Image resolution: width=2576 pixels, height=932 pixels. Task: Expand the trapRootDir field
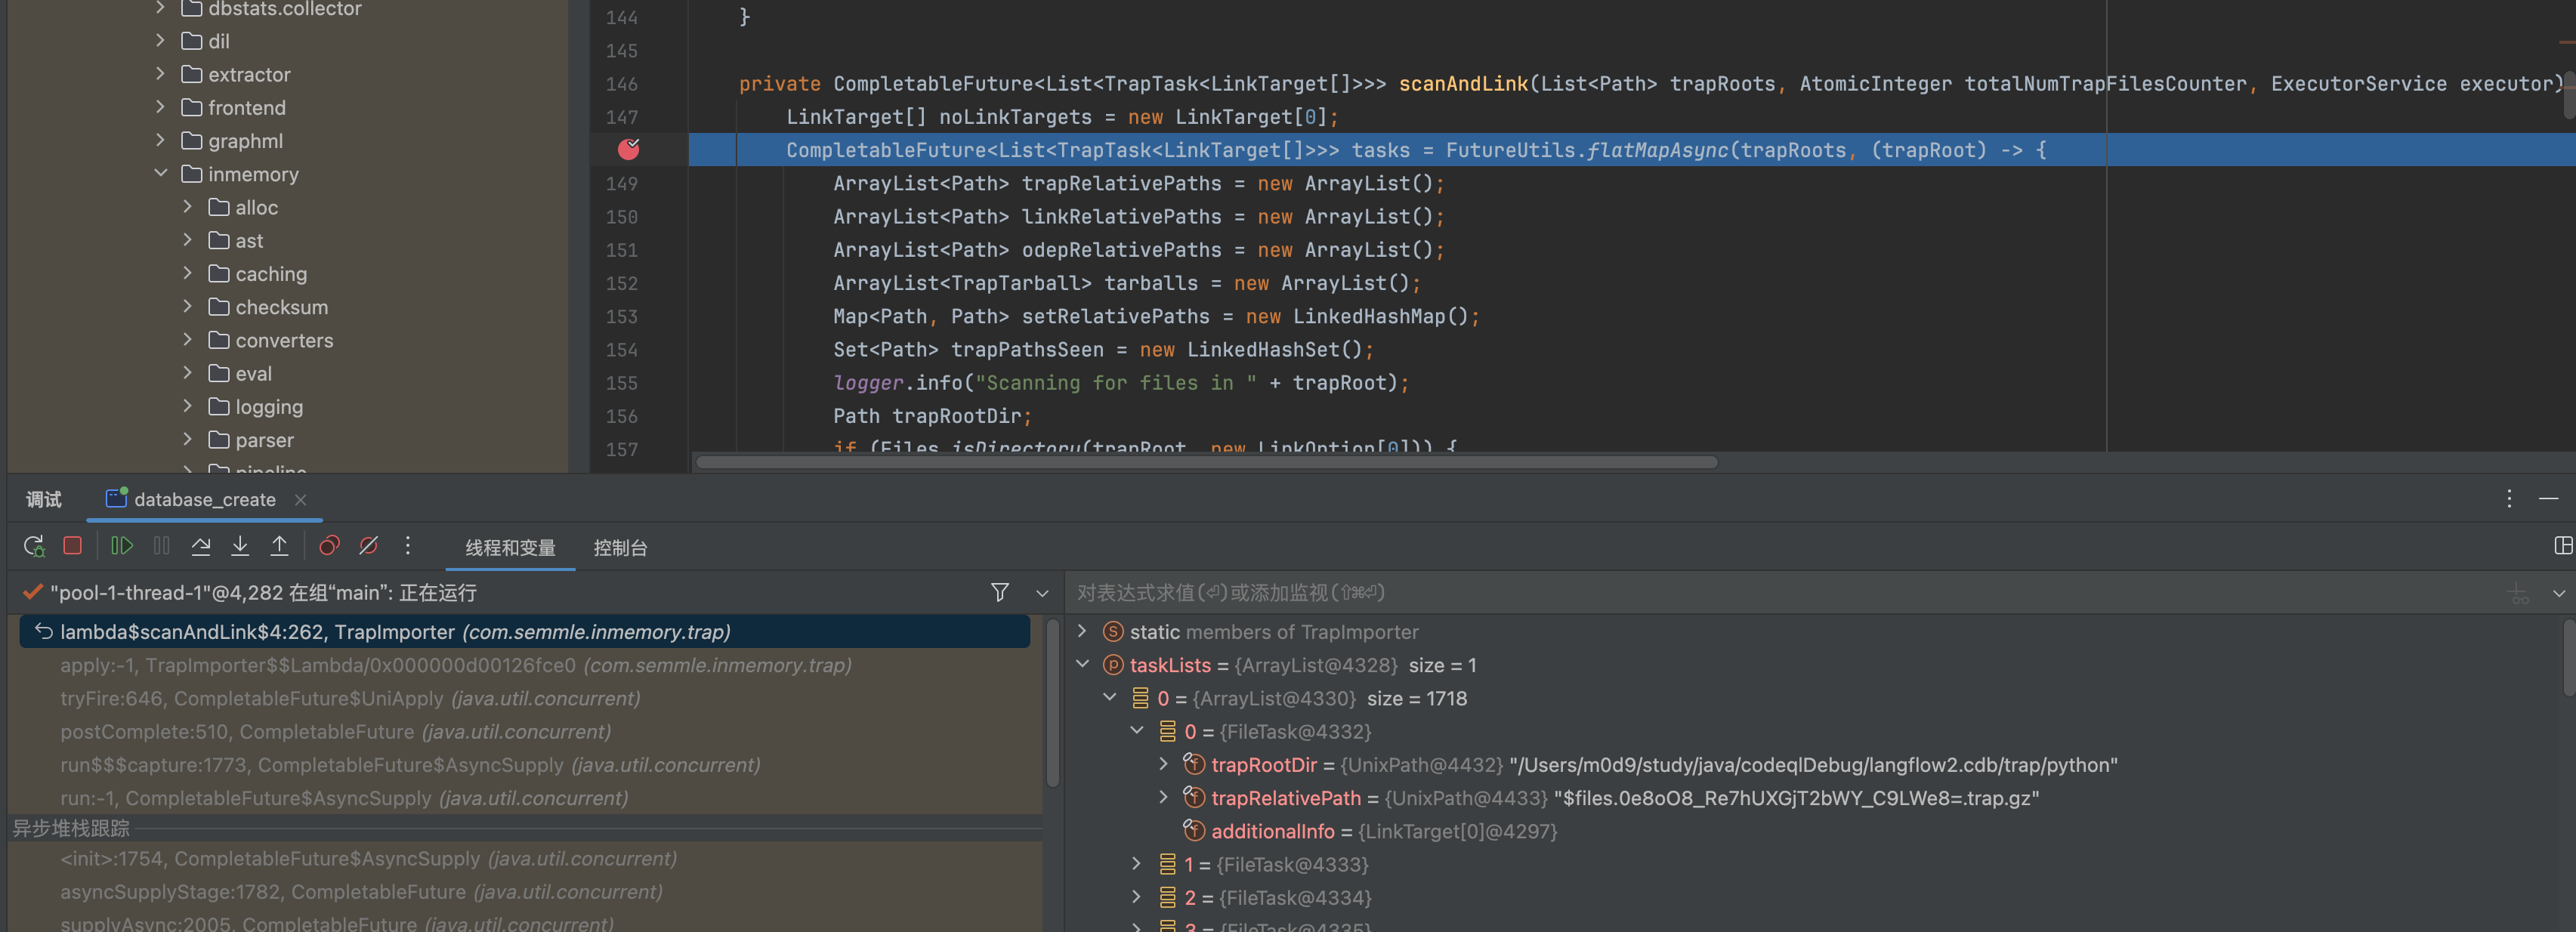coord(1163,764)
